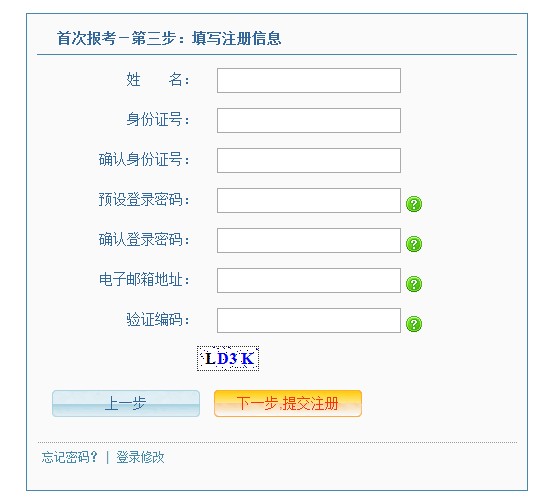Click the 确认登录密码 input field
The height and width of the screenshot is (502, 536).
click(x=309, y=240)
